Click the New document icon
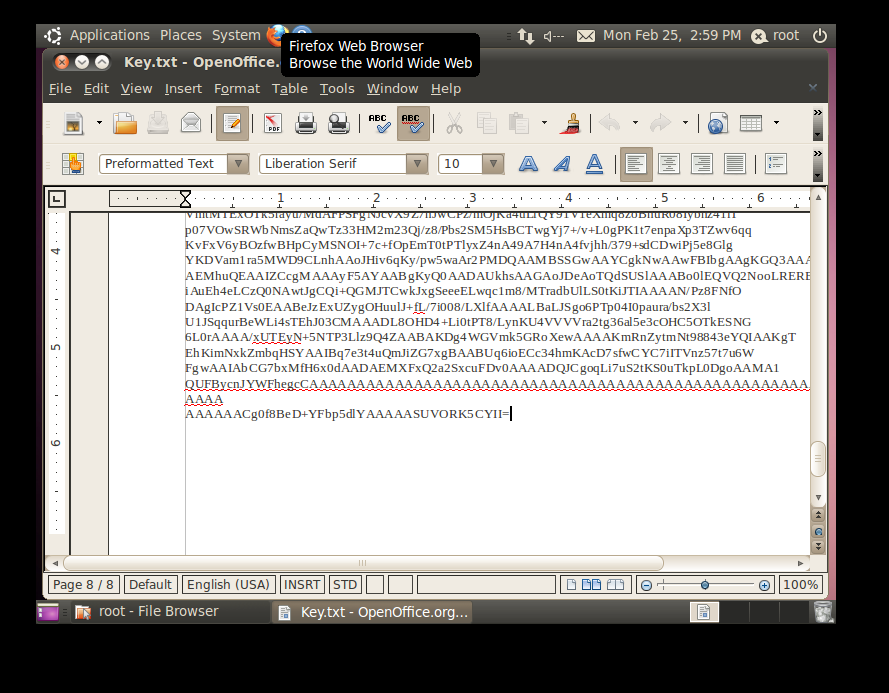 [74, 123]
